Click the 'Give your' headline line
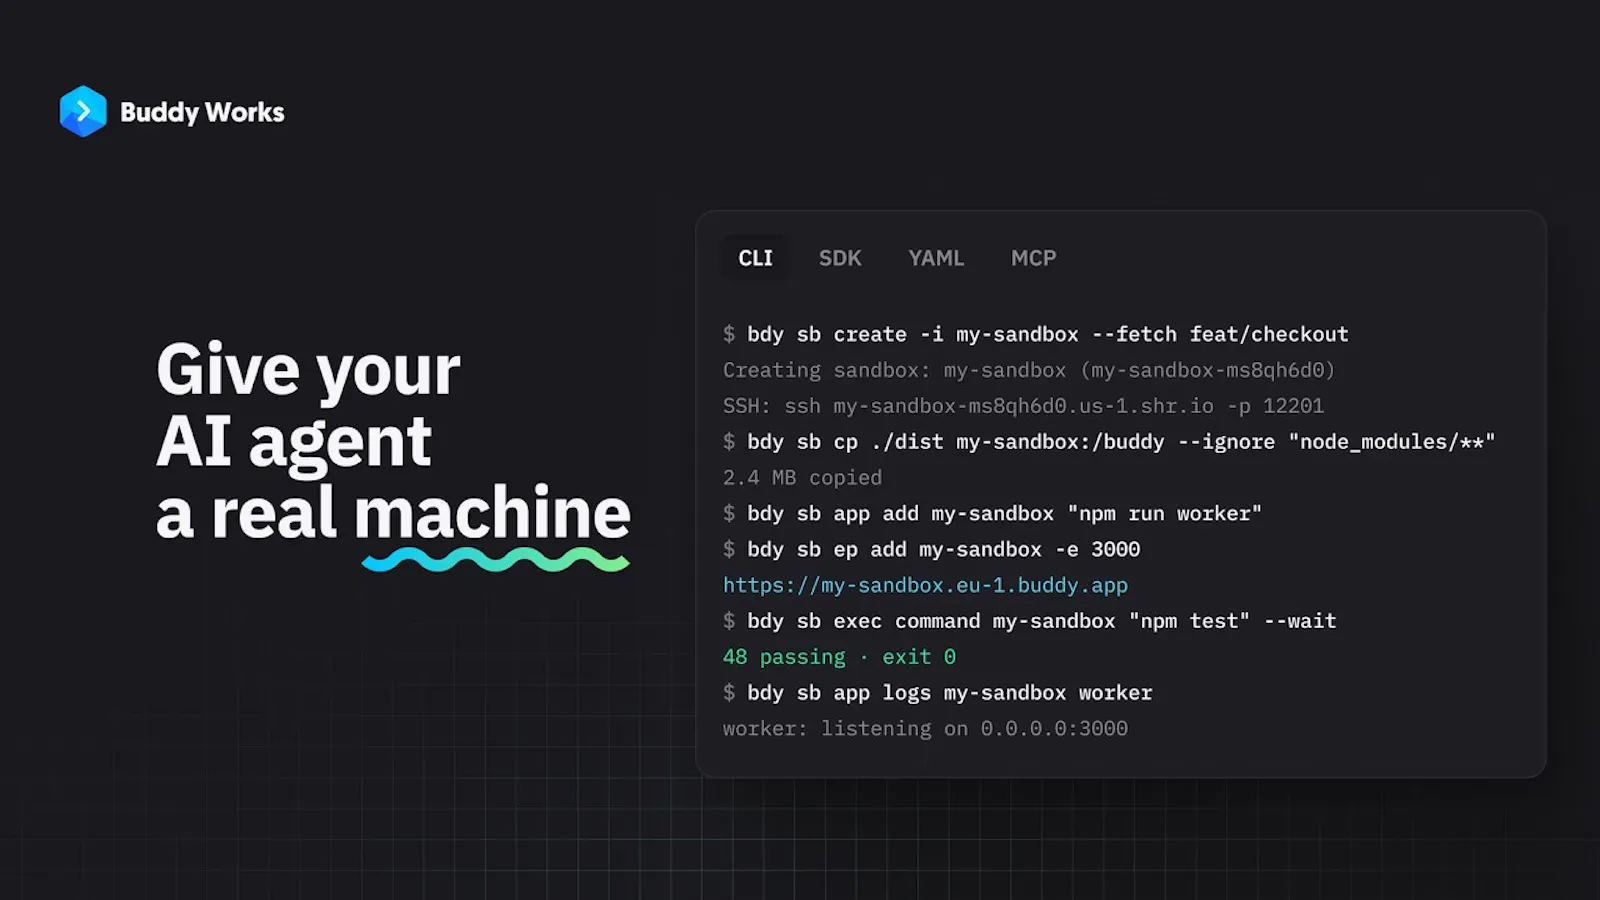The image size is (1600, 900). pyautogui.click(x=308, y=372)
